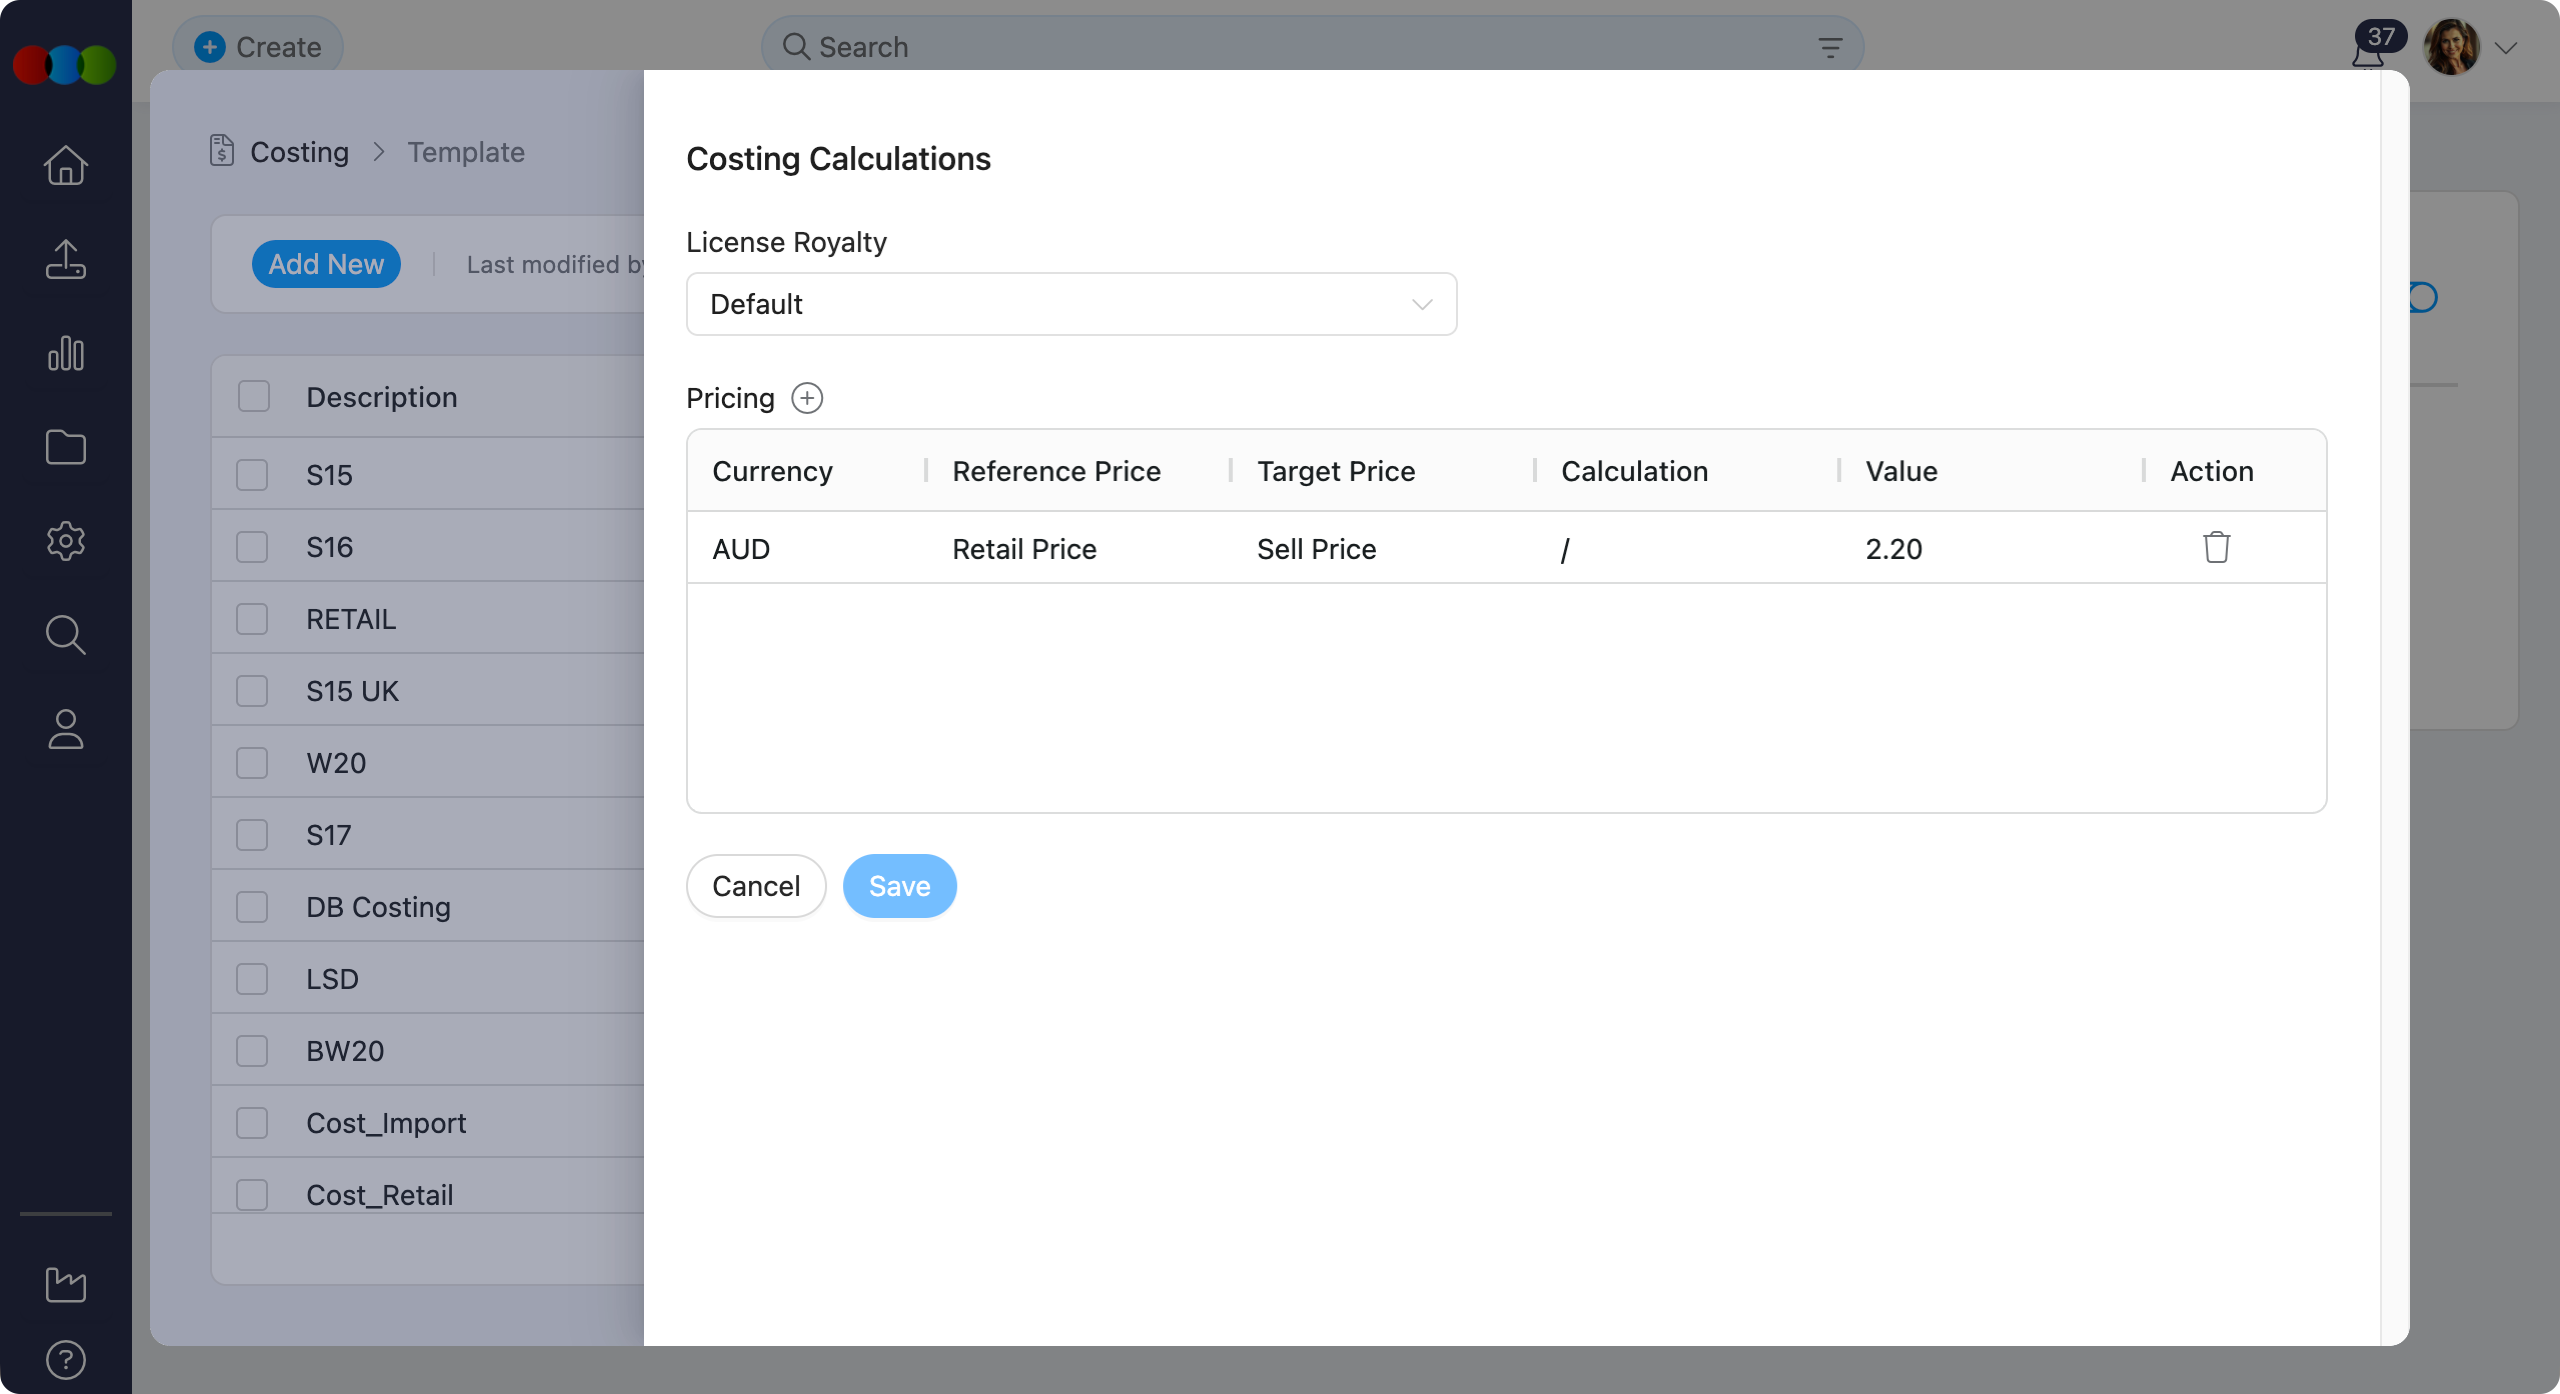Image resolution: width=2560 pixels, height=1394 pixels.
Task: Click the notification bell with 37 badge
Action: (2368, 52)
